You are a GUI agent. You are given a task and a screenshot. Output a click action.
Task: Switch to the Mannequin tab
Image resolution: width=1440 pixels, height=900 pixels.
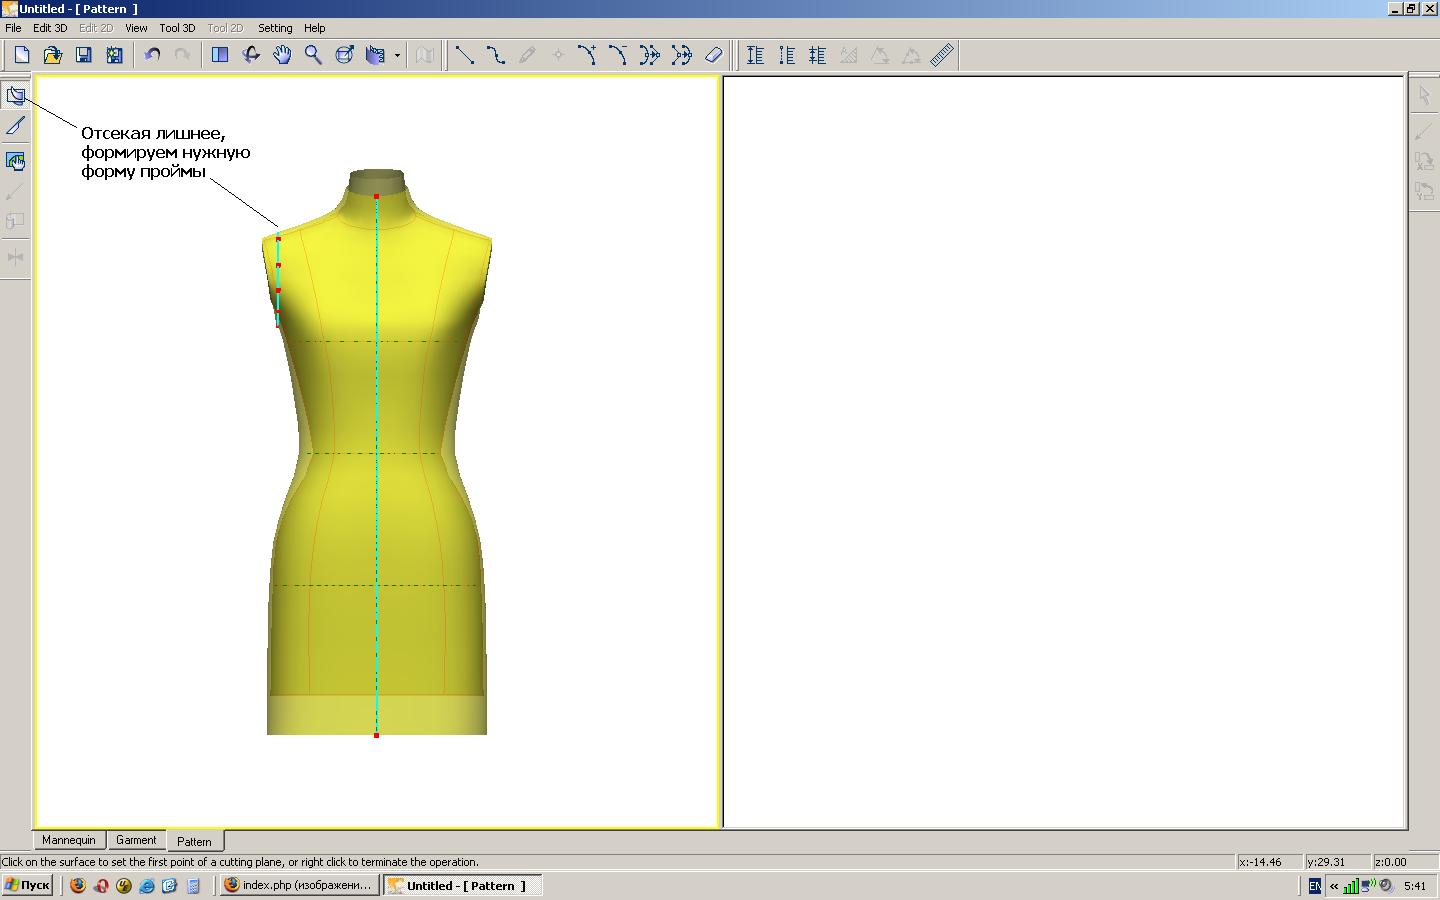[68, 840]
